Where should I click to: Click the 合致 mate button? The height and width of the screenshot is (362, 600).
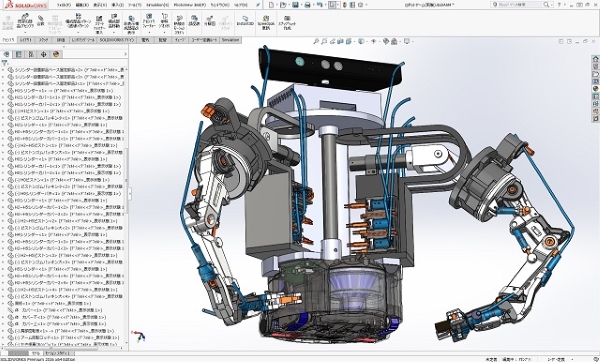pyautogui.click(x=41, y=21)
